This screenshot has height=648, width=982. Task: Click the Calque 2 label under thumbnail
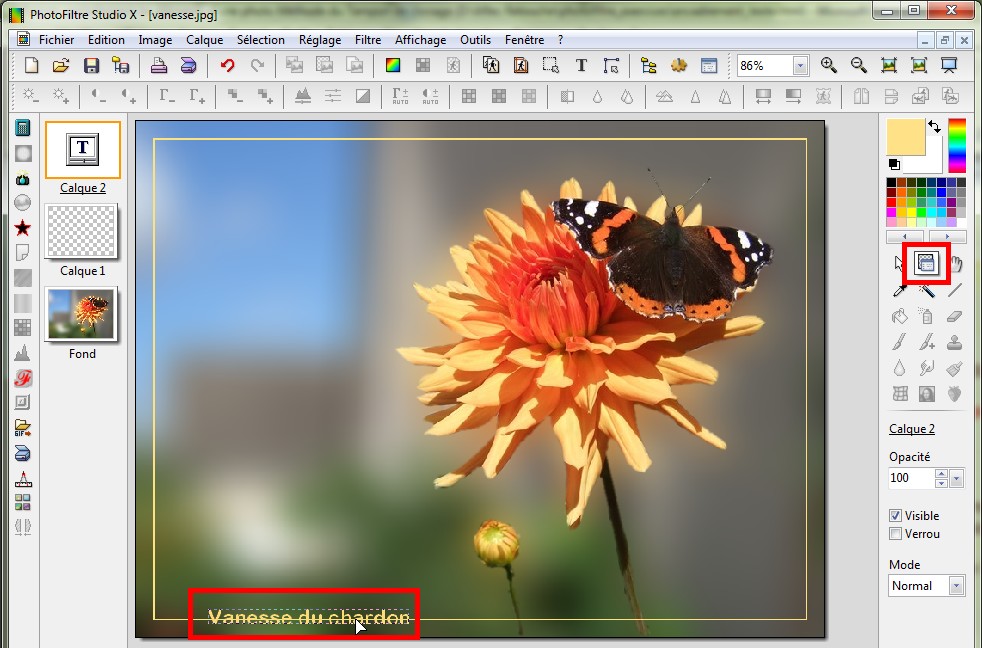pyautogui.click(x=83, y=188)
